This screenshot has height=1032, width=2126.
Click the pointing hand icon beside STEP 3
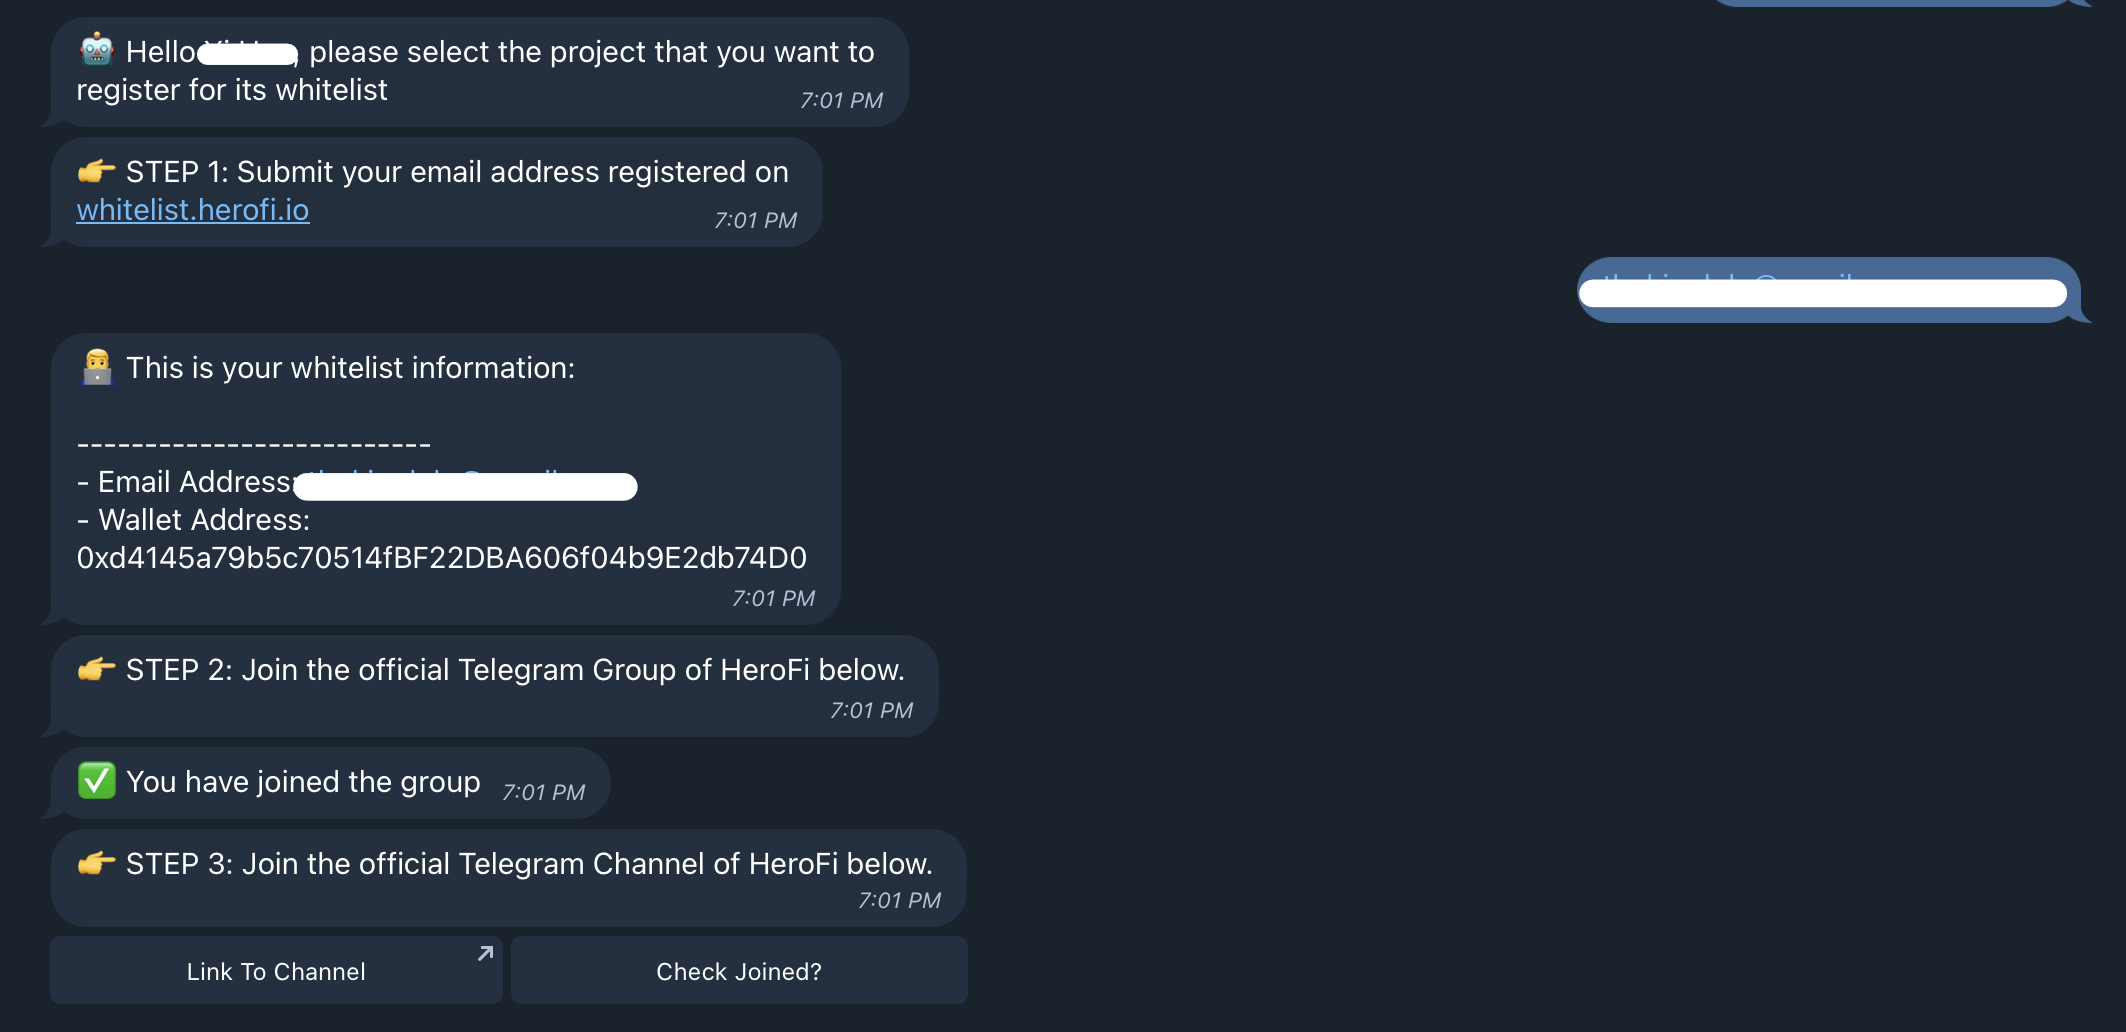[97, 863]
